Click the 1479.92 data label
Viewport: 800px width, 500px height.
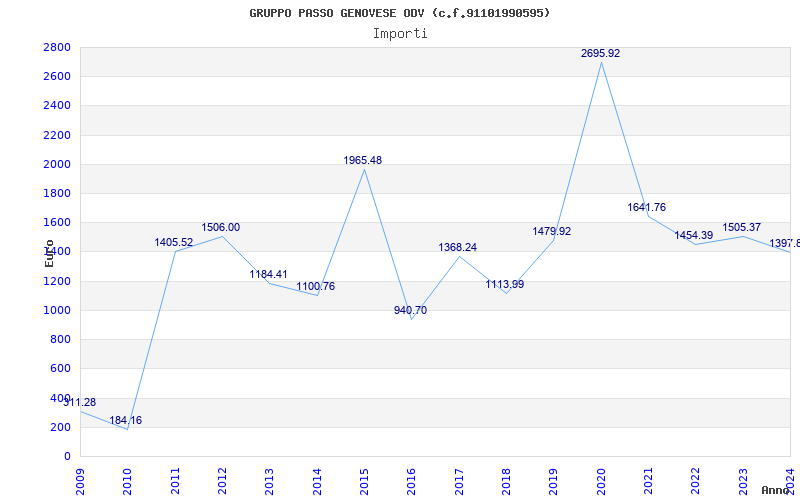tap(552, 232)
